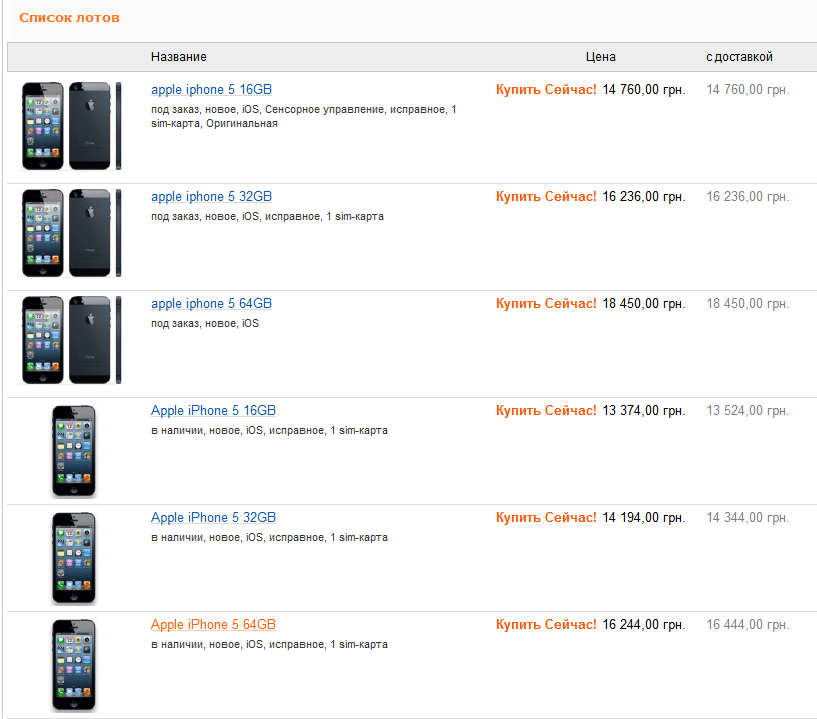This screenshot has height=719, width=817.
Task: Click the photo of the 16 236,00 грн. iPhone
Action: 71,233
